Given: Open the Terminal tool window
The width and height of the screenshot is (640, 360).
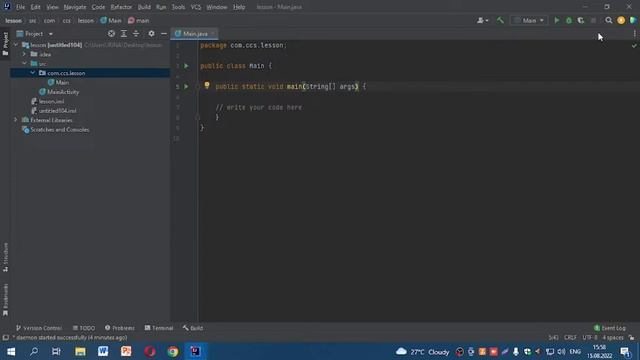Looking at the screenshot, I should point(159,328).
